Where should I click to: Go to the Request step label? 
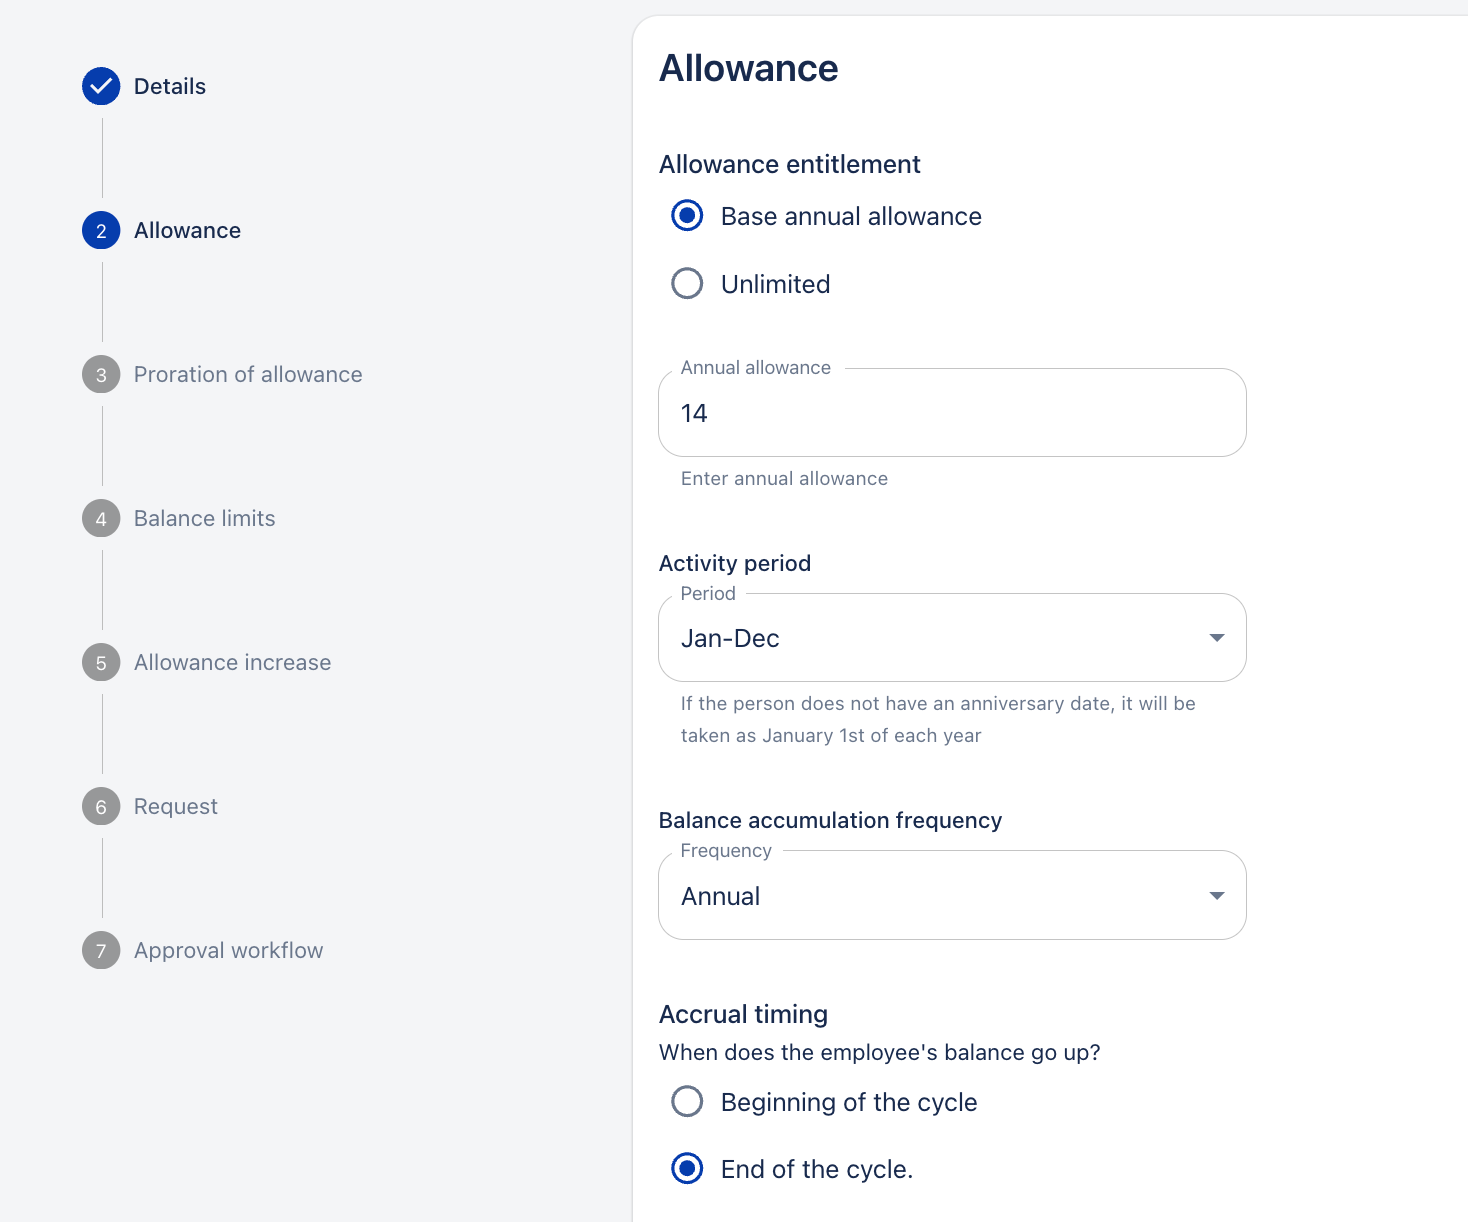click(176, 806)
